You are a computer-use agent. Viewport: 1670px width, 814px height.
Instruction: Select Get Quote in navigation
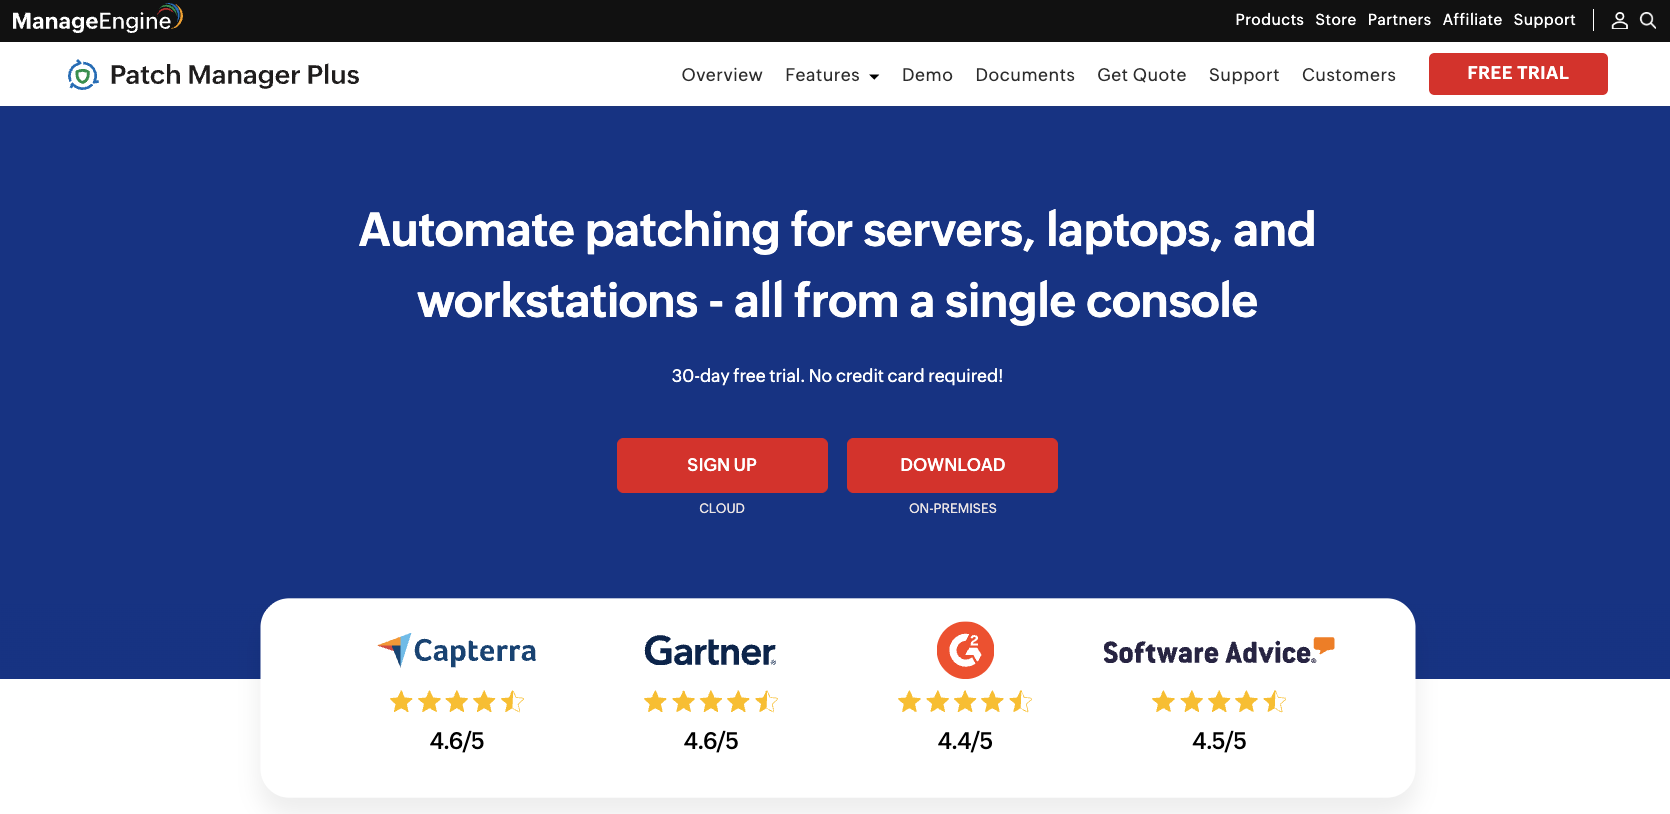pyautogui.click(x=1142, y=75)
